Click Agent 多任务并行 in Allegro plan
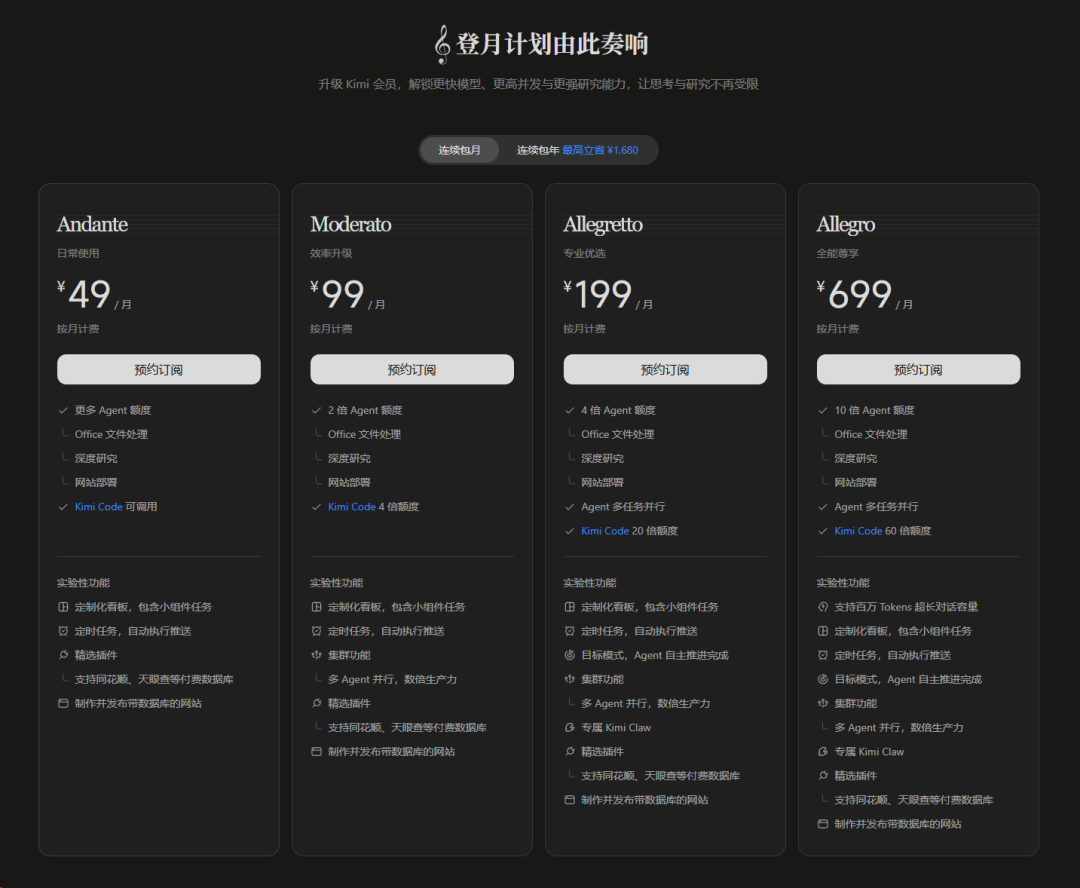The image size is (1080, 888). point(876,506)
